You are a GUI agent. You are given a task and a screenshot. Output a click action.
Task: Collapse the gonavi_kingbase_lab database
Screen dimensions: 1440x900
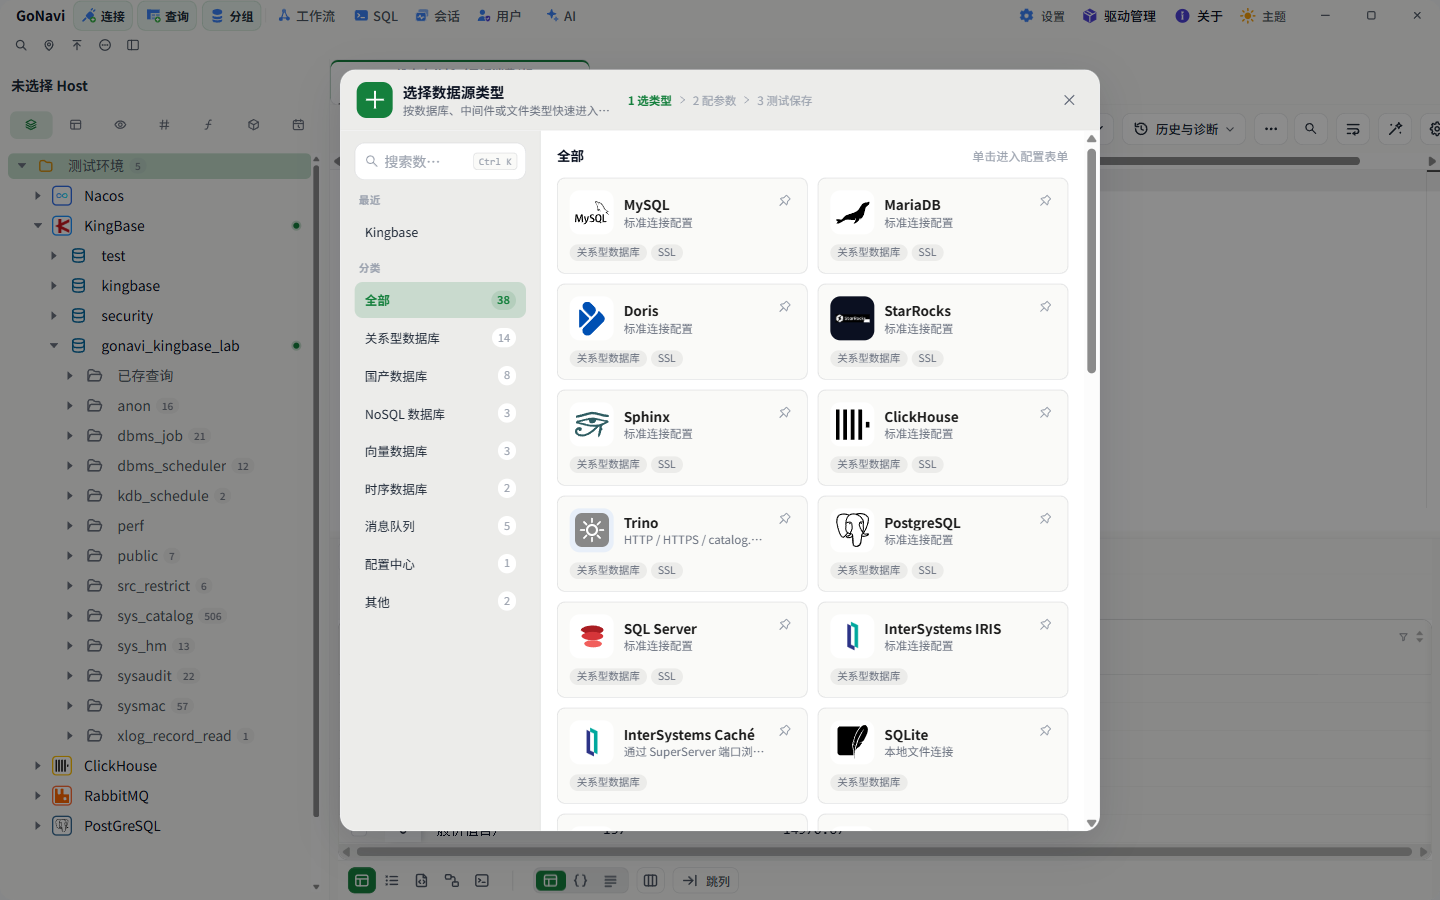(x=54, y=346)
